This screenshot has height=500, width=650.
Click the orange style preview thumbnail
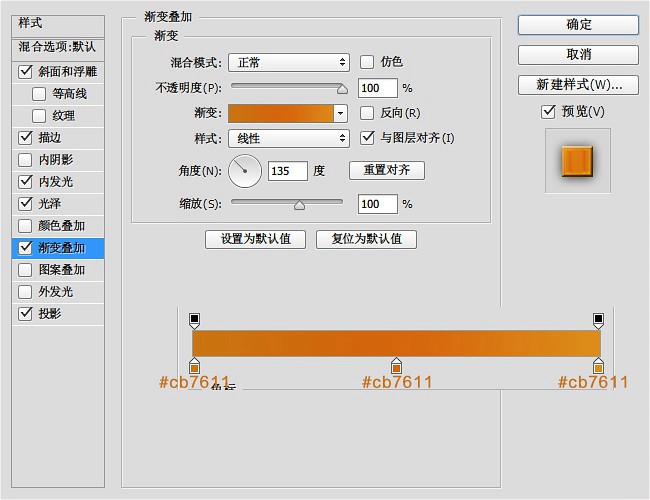577,161
